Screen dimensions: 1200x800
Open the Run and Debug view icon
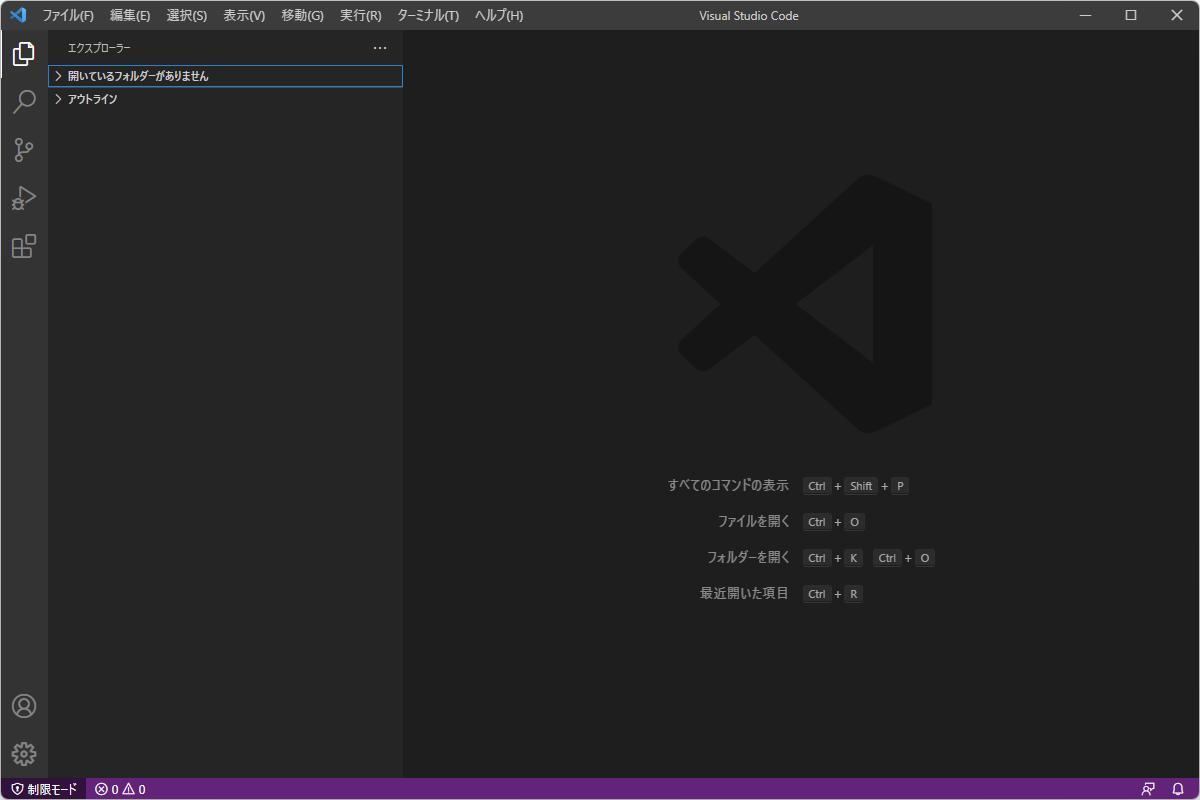click(x=24, y=198)
